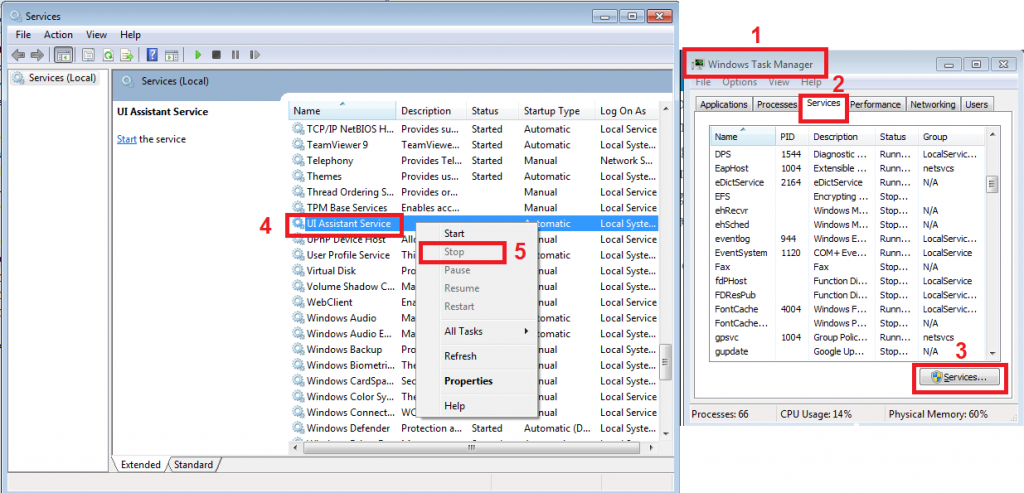Select the eDictService row in Task Manager
Viewport: 1024px width, 493px height.
click(848, 182)
